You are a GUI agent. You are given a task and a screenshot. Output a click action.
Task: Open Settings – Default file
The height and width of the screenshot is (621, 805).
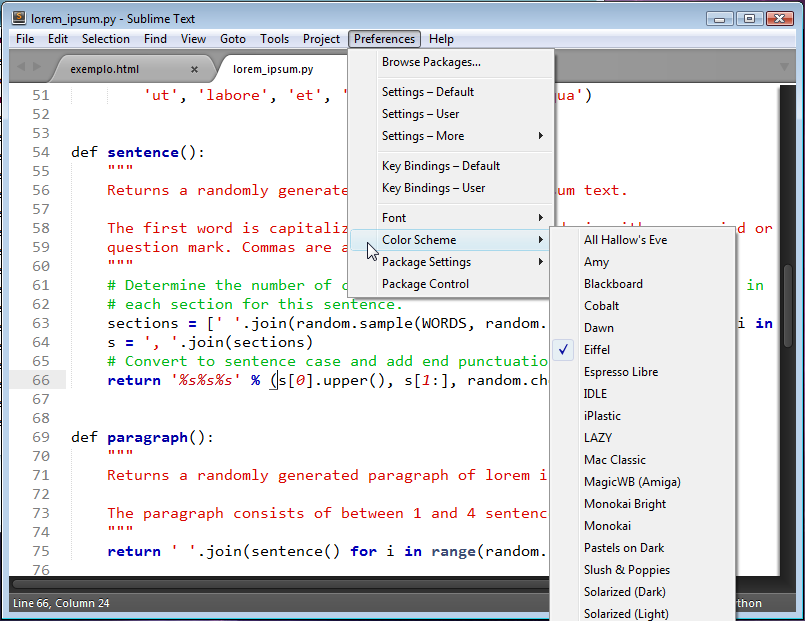click(x=427, y=92)
